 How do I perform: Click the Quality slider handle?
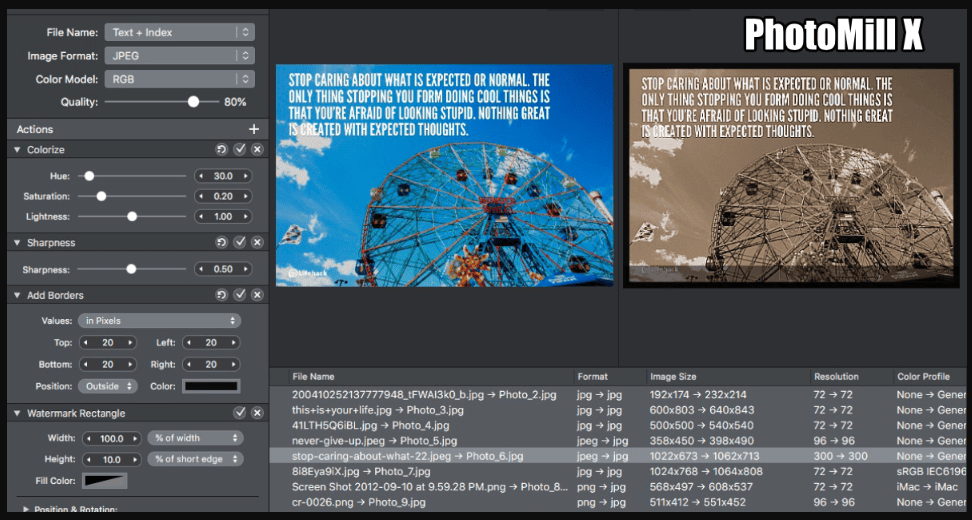(193, 102)
